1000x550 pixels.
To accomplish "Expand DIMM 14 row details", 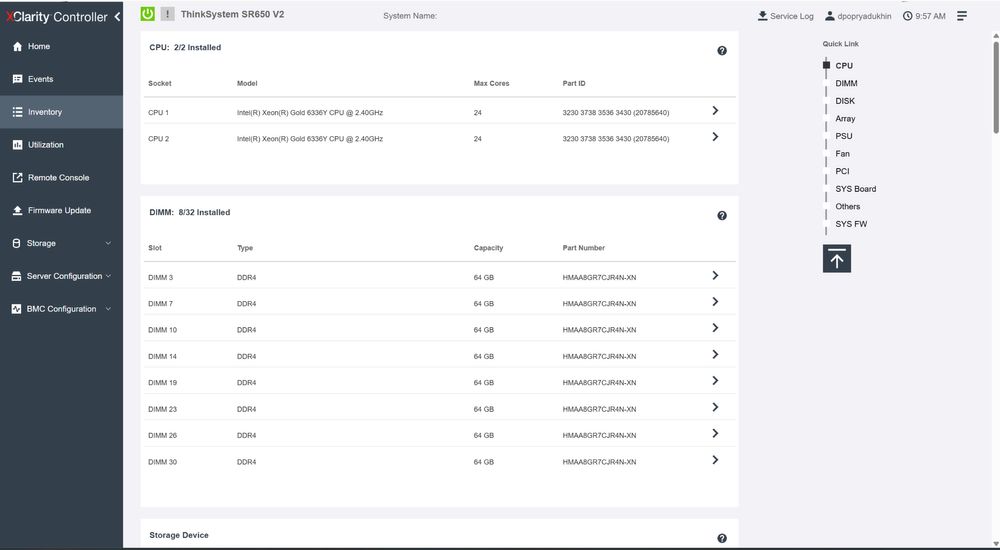I will tap(715, 355).
